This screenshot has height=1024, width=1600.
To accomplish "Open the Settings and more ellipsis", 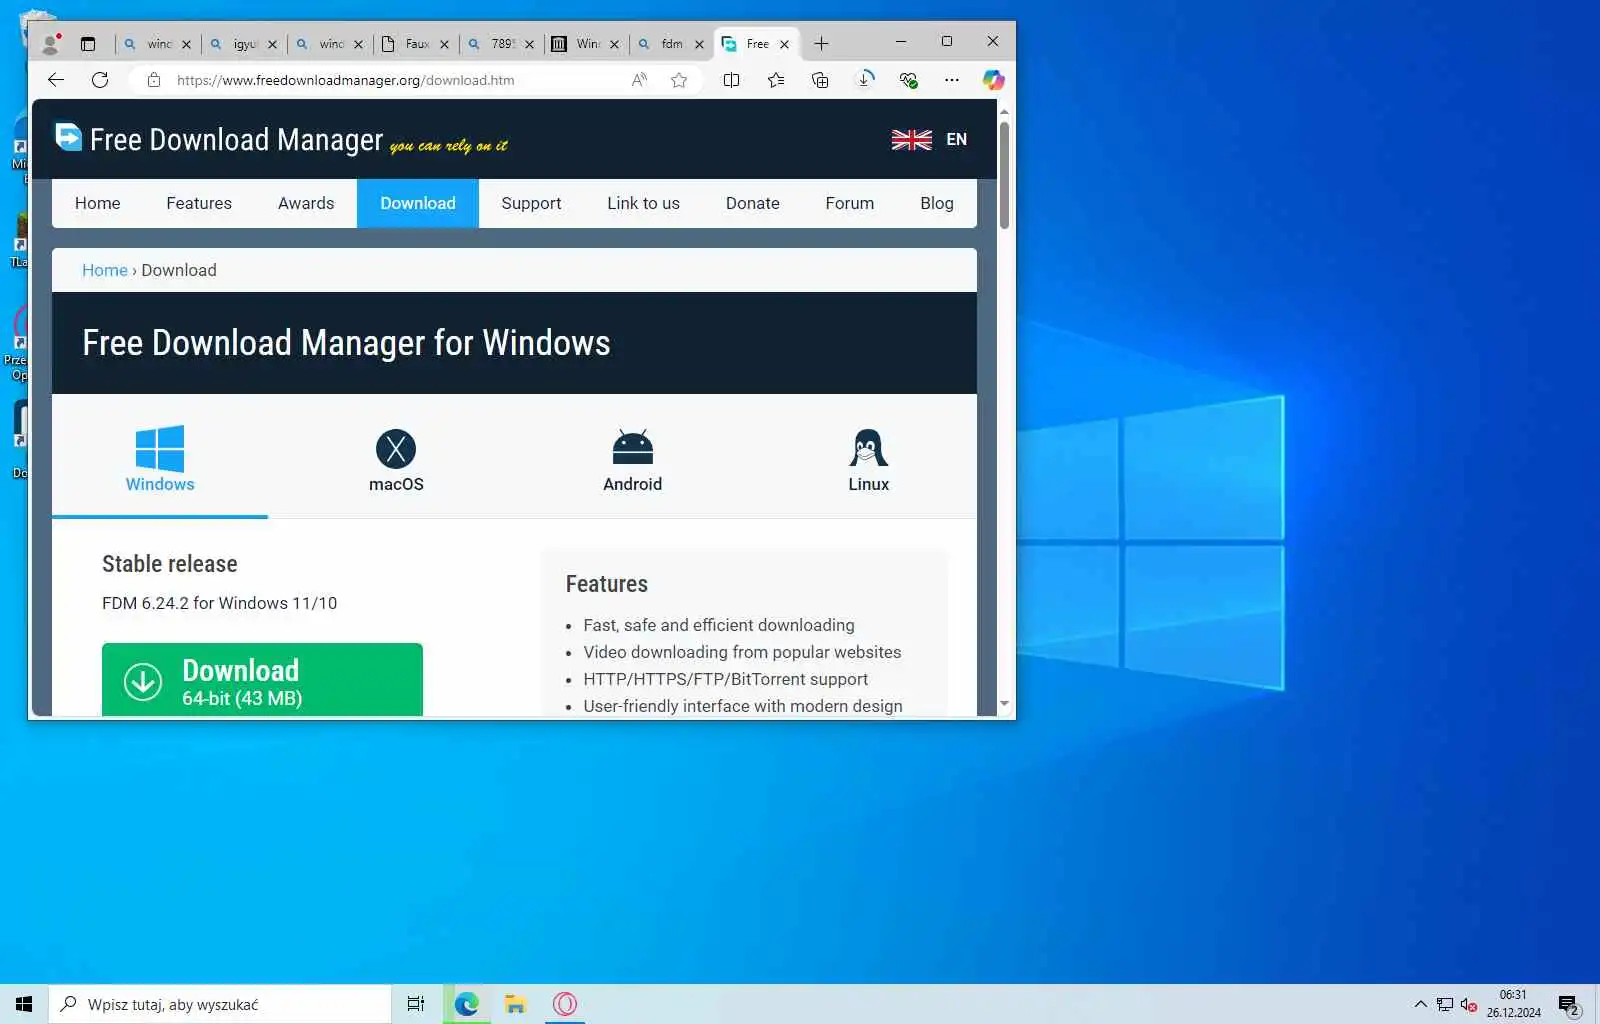I will [x=952, y=80].
